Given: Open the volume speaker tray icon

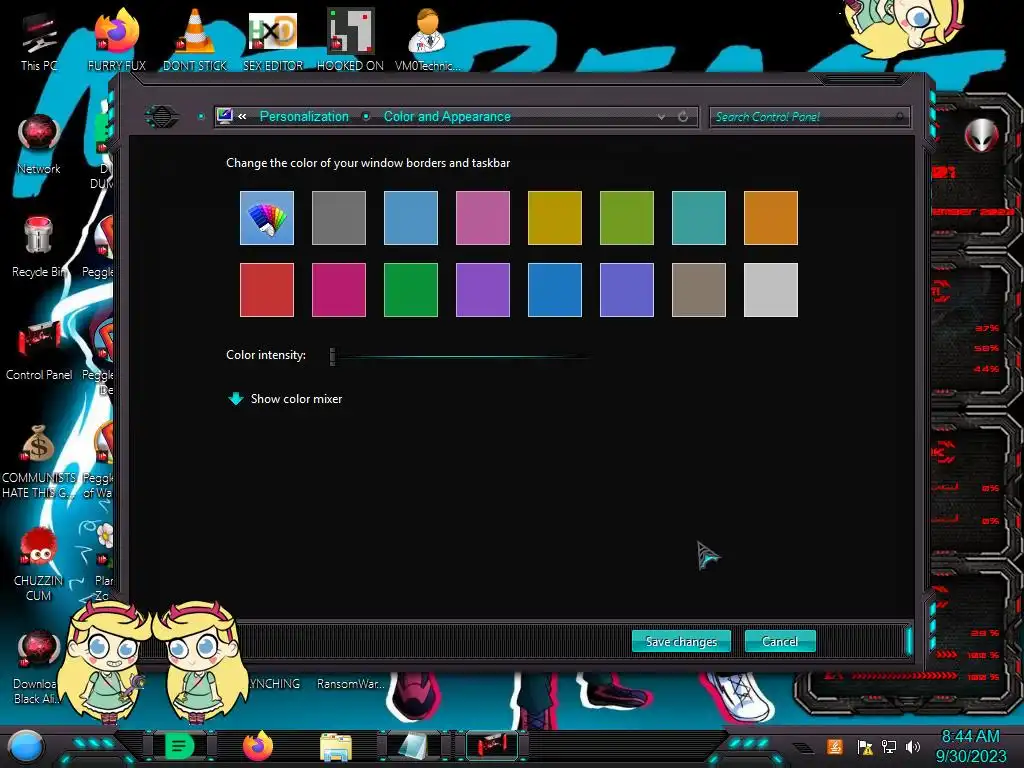Looking at the screenshot, I should pos(913,746).
